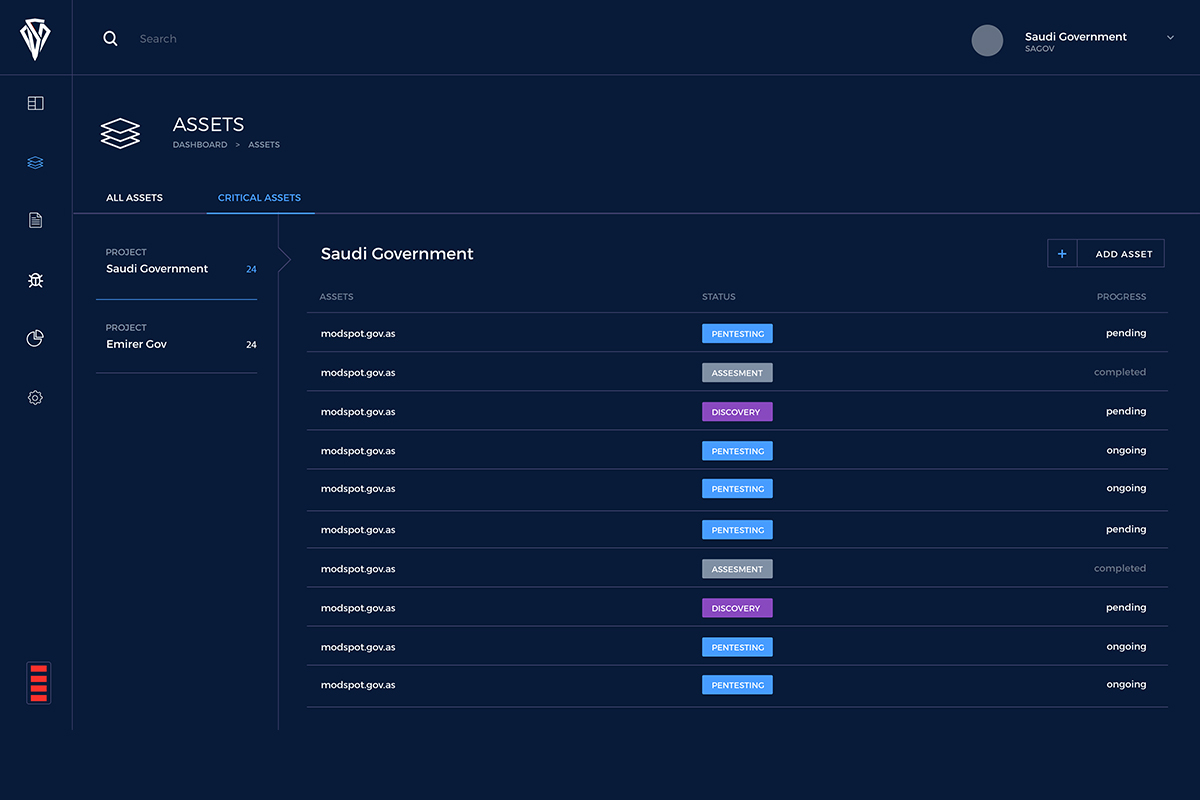Go to DASHBOARD in the breadcrumb
Viewport: 1200px width, 800px height.
tap(200, 145)
